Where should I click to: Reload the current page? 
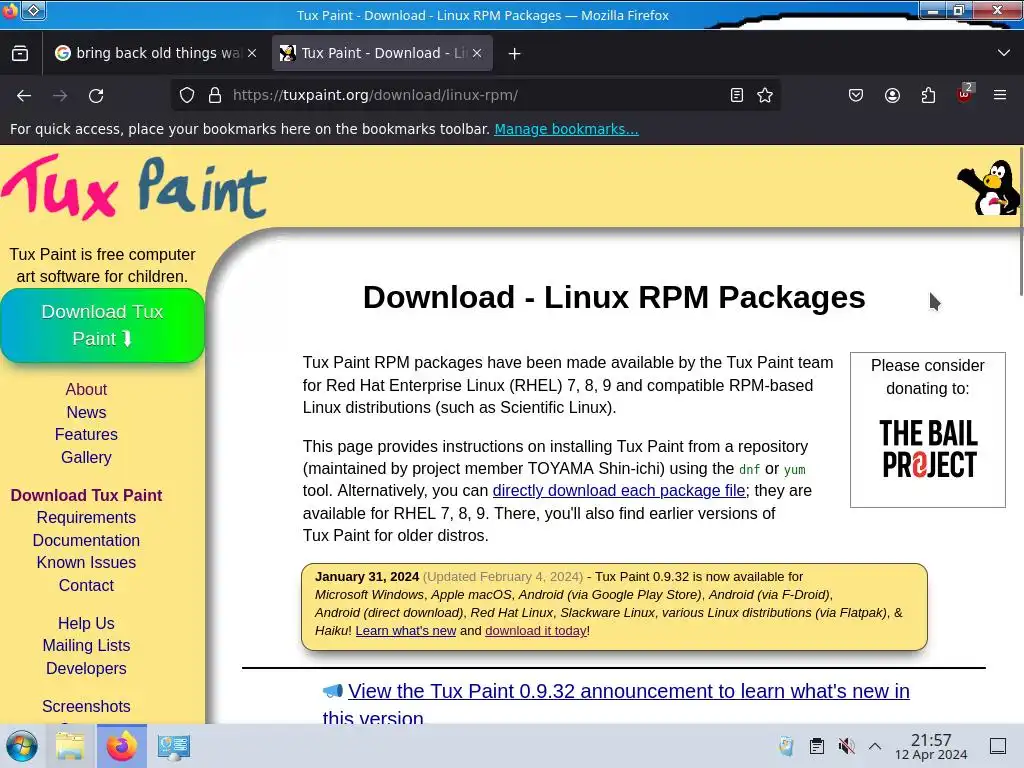[x=96, y=95]
